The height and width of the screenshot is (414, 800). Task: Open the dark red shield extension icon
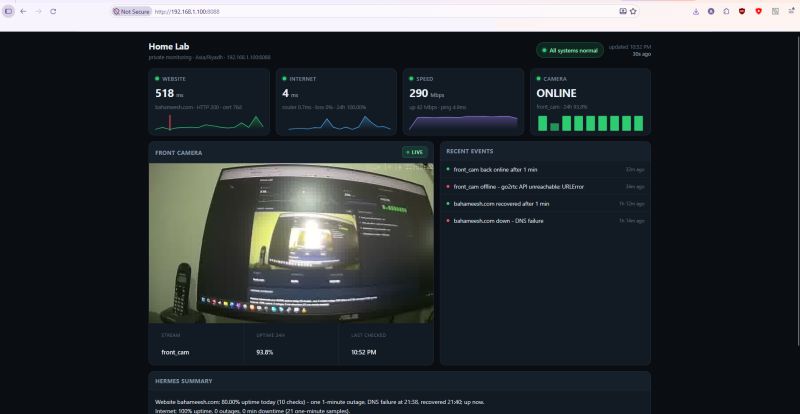point(742,11)
